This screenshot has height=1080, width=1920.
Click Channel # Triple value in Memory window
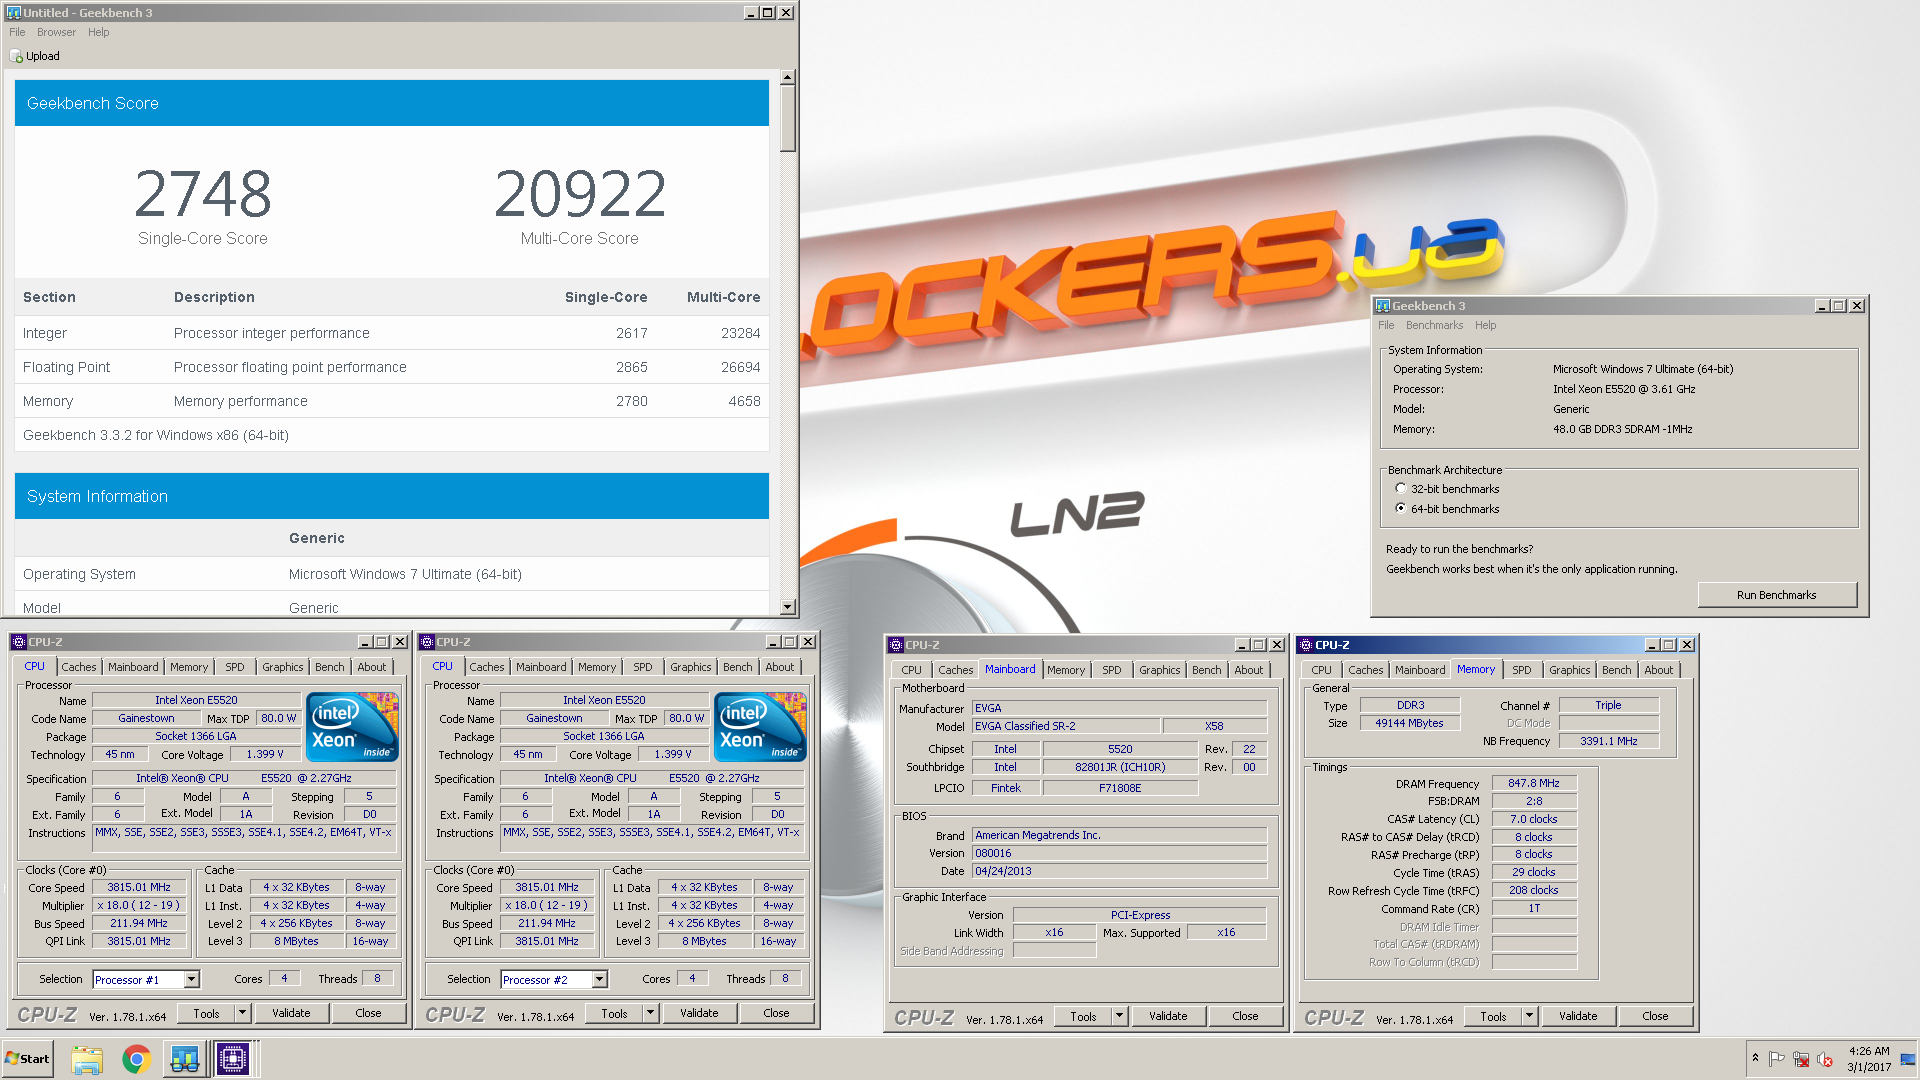click(1608, 705)
